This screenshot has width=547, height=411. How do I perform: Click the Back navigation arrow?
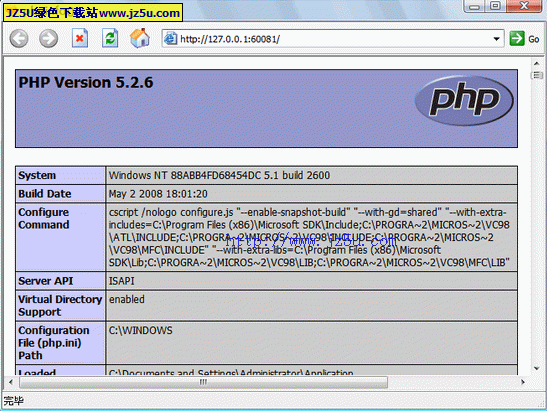click(x=19, y=38)
